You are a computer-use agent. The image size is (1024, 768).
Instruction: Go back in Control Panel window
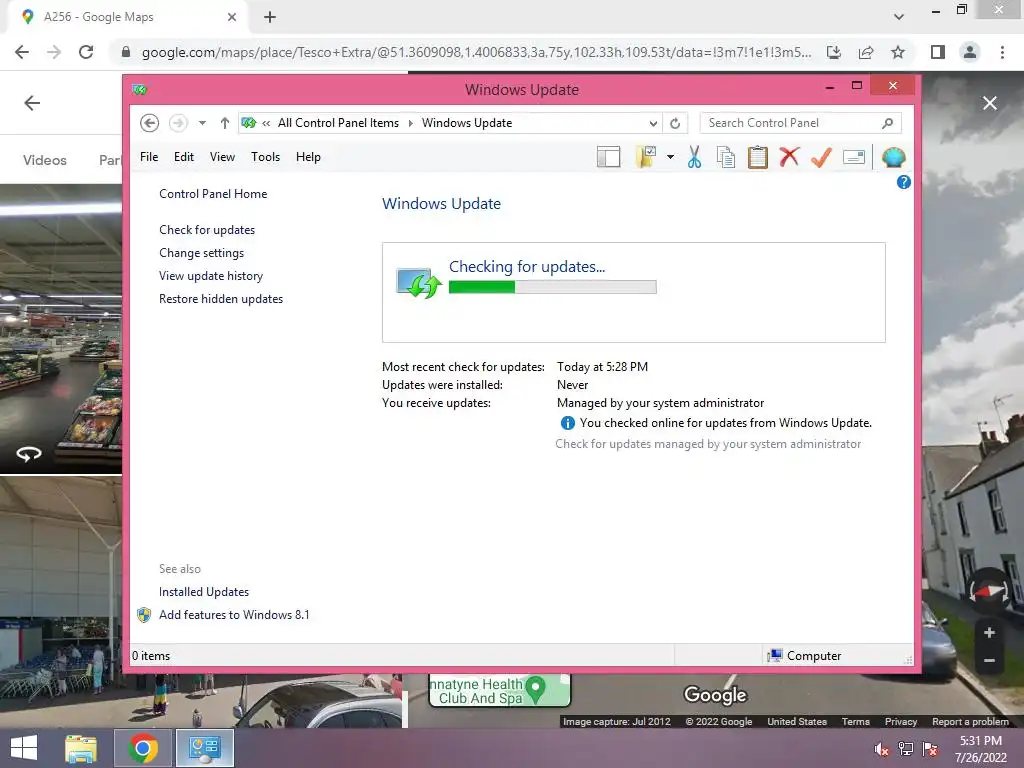coord(150,123)
